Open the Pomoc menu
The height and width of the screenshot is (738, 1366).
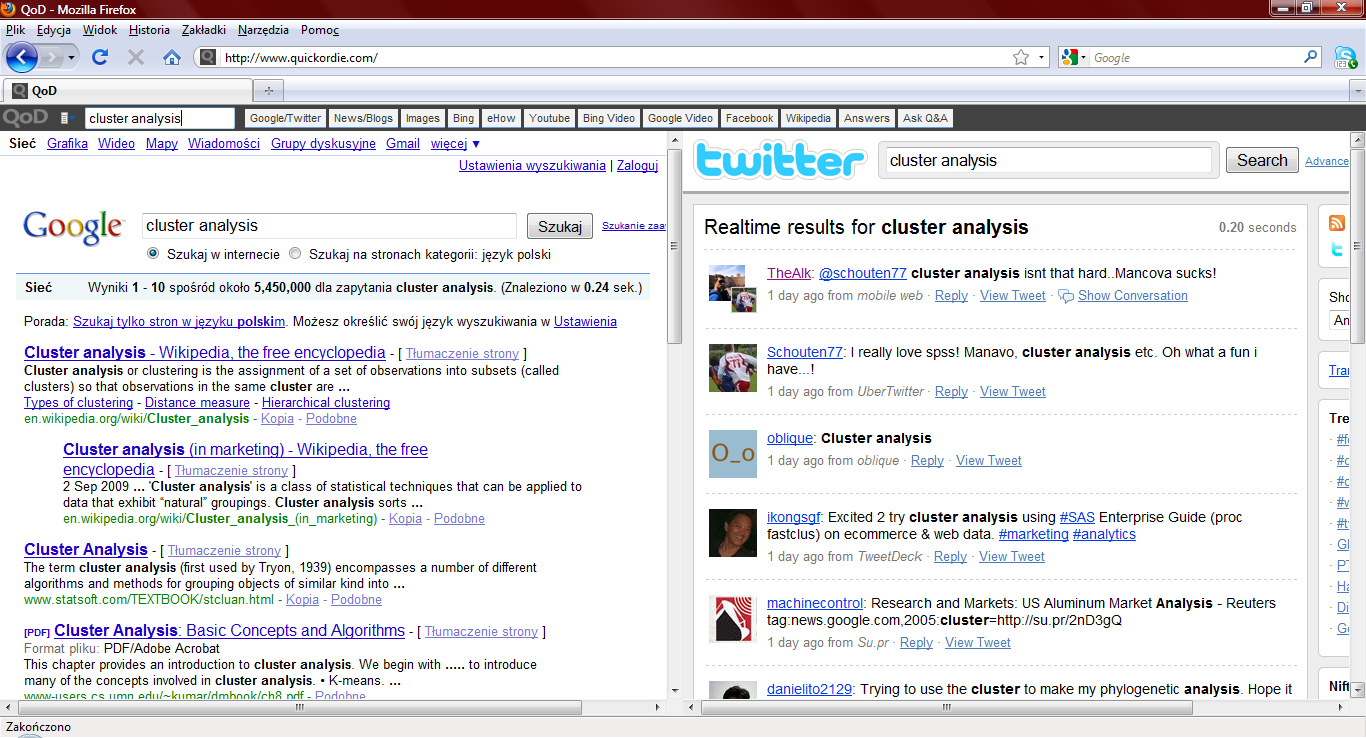pos(320,30)
